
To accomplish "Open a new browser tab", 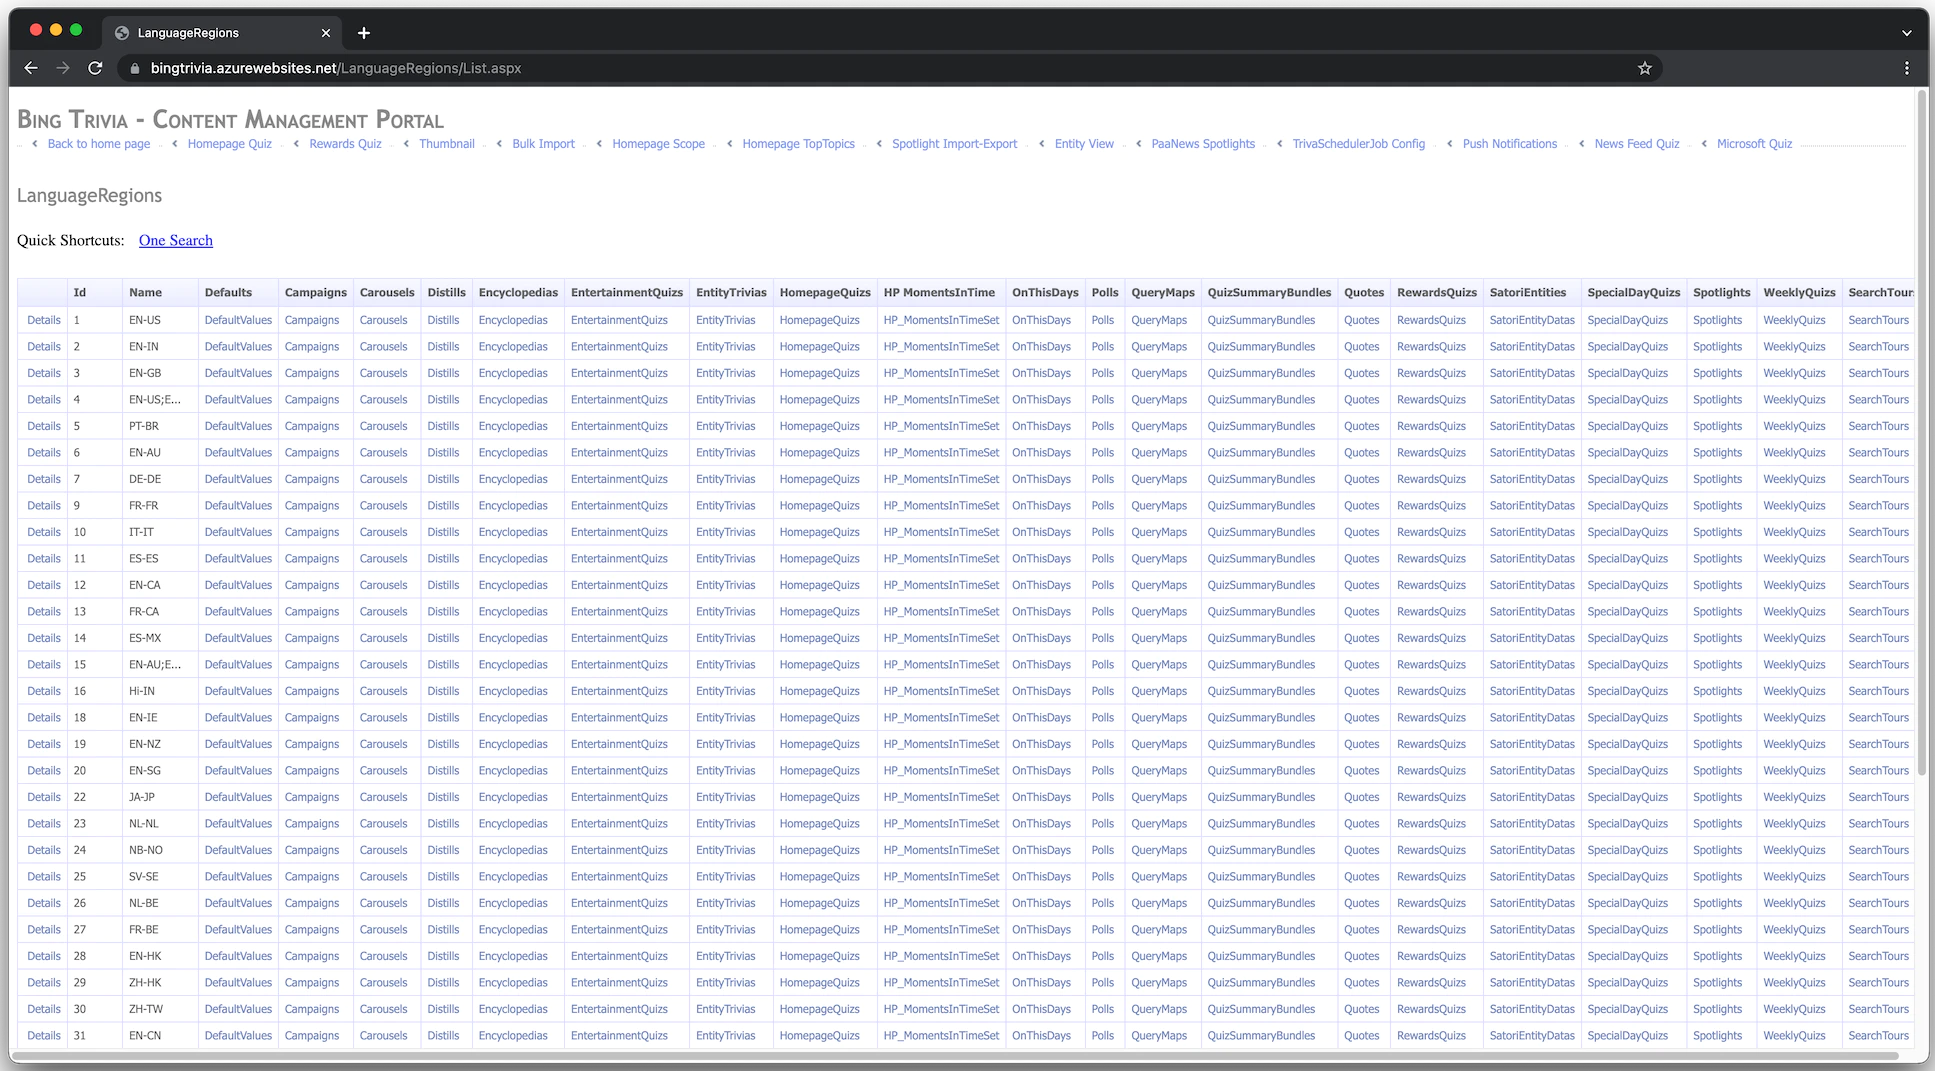I will point(364,33).
